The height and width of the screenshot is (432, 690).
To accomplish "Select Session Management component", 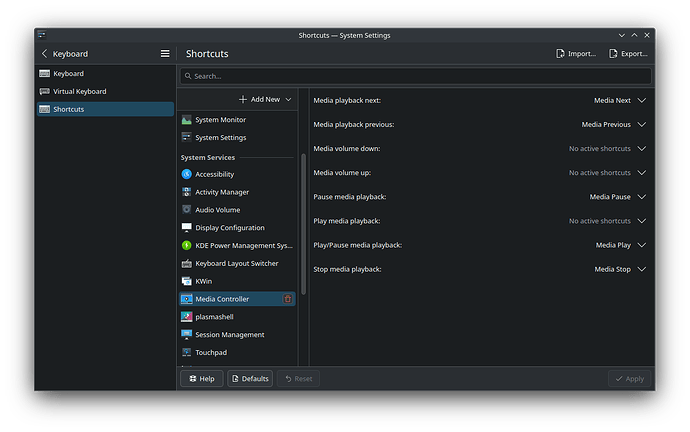I will pyautogui.click(x=237, y=334).
